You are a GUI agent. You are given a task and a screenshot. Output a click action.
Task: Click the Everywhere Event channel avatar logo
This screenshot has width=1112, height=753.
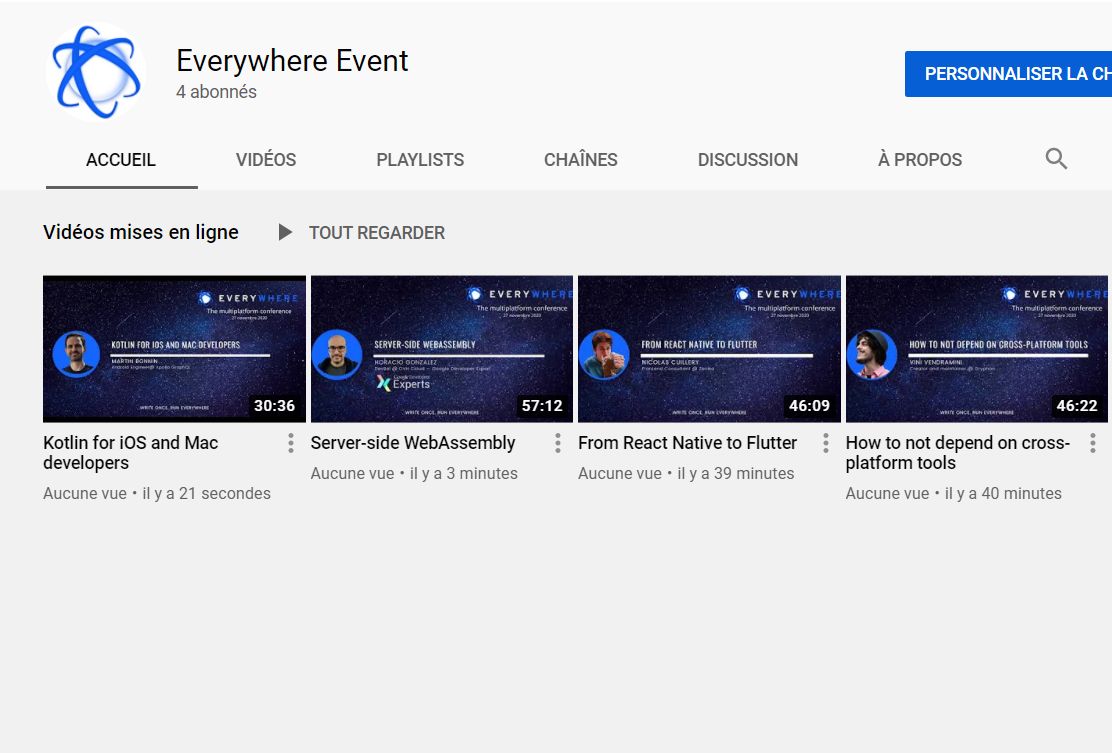pos(96,72)
